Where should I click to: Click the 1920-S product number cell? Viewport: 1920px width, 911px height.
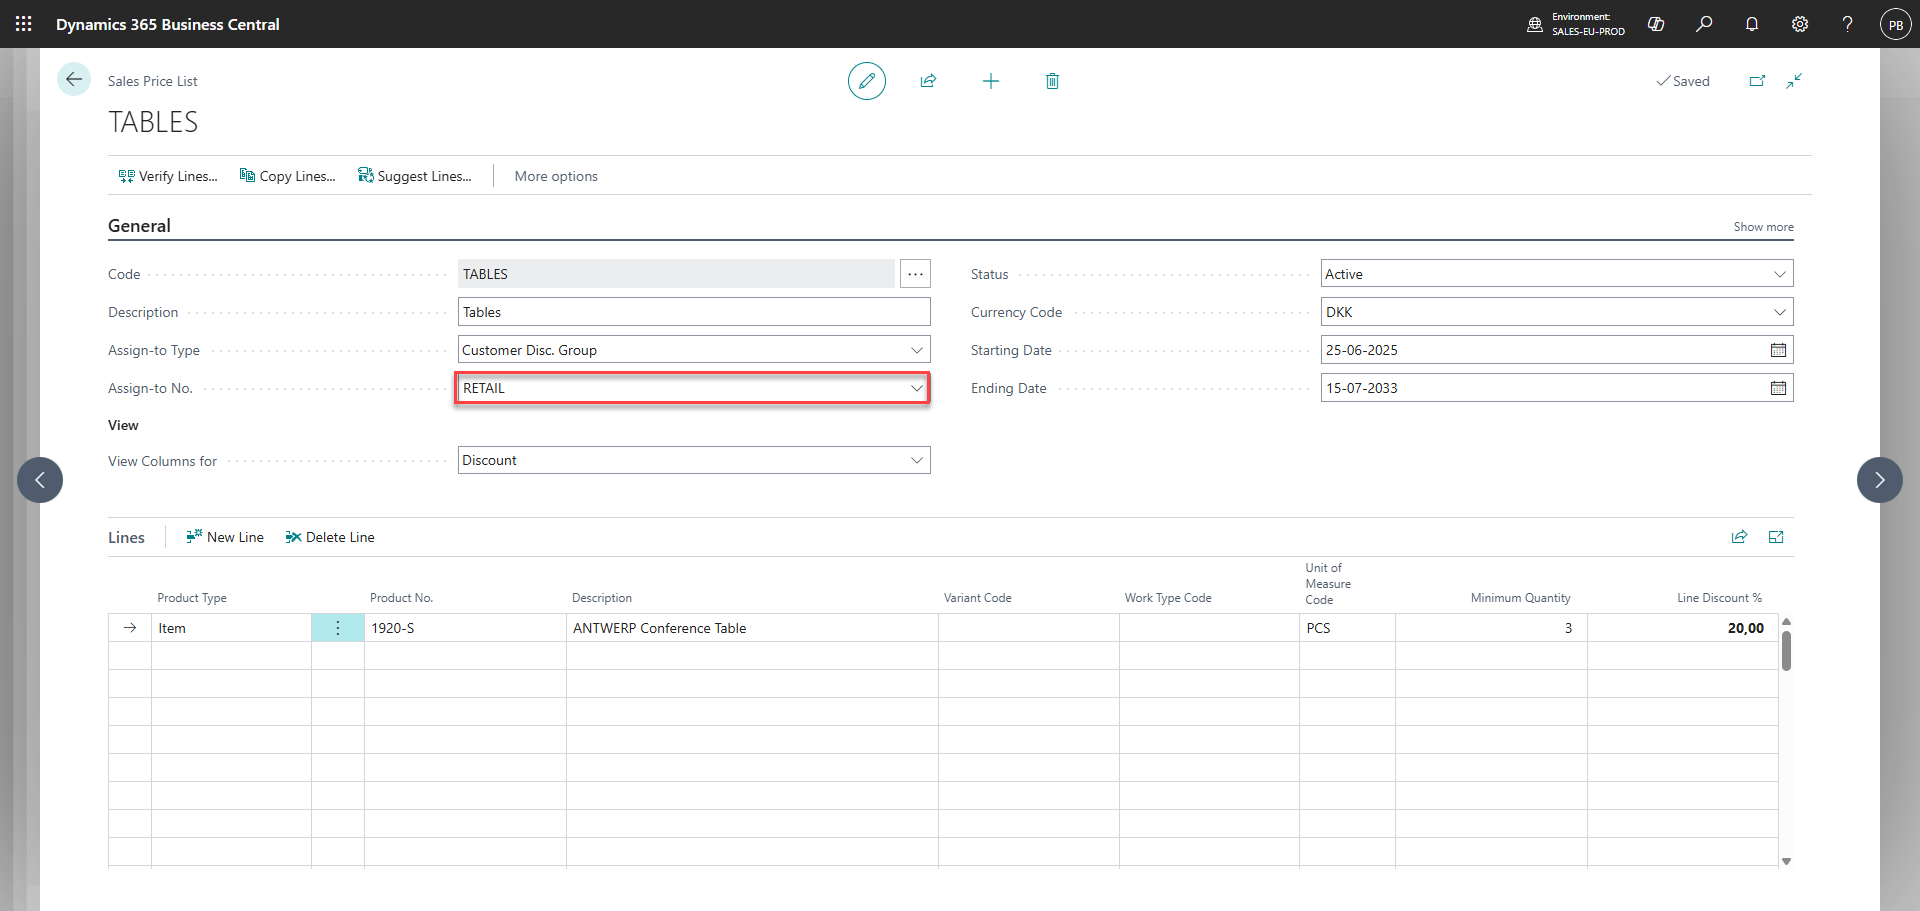(465, 628)
